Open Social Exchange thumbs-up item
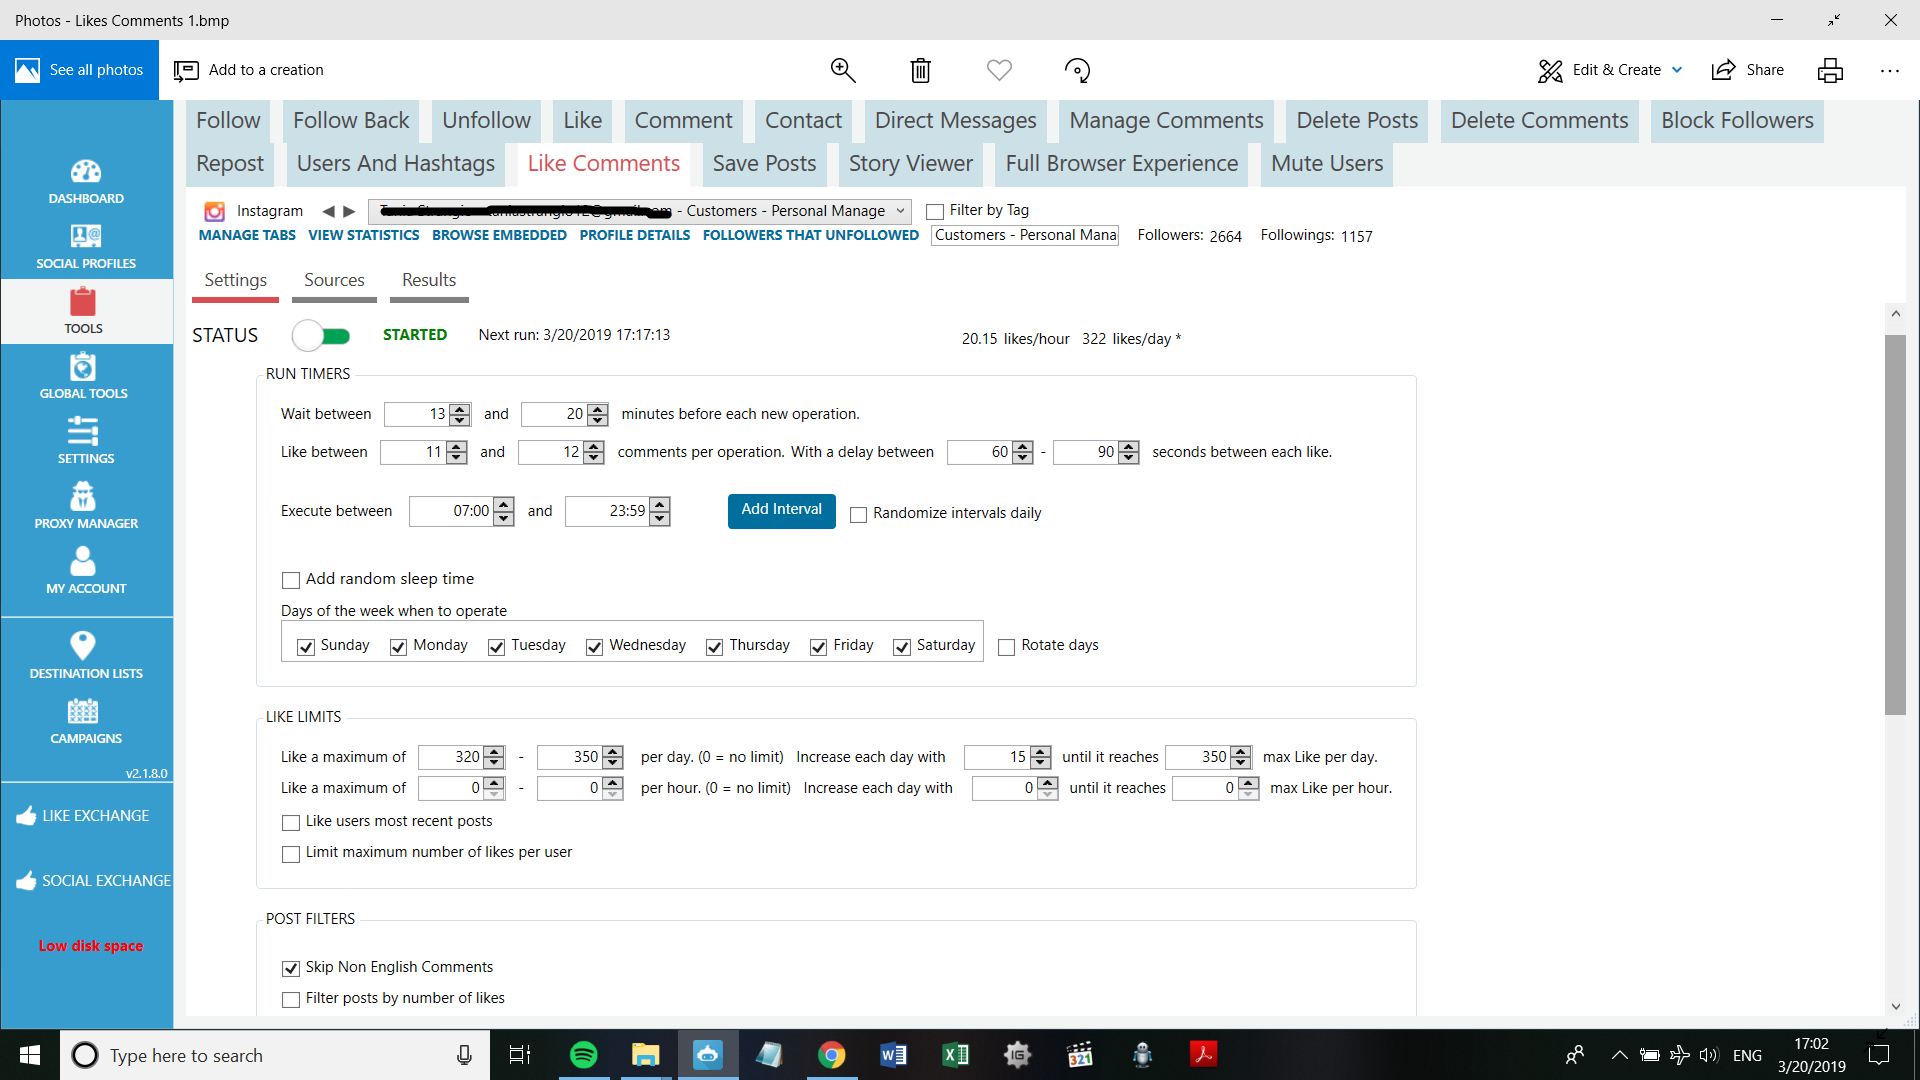The image size is (1920, 1080). click(x=94, y=881)
